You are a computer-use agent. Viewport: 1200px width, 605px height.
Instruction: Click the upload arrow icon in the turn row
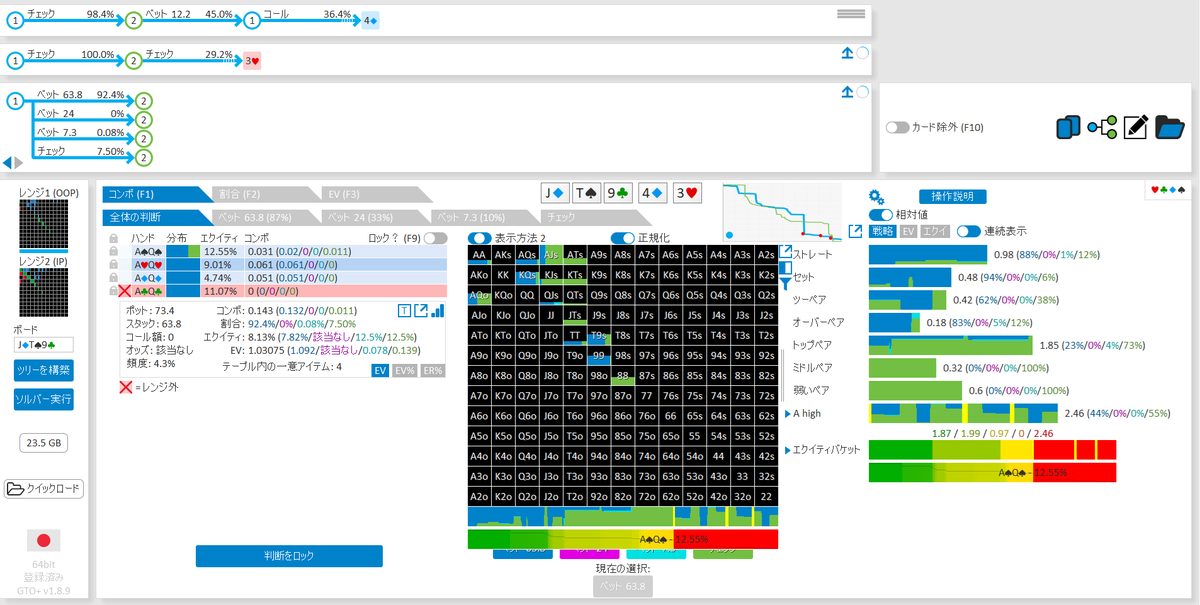[846, 54]
